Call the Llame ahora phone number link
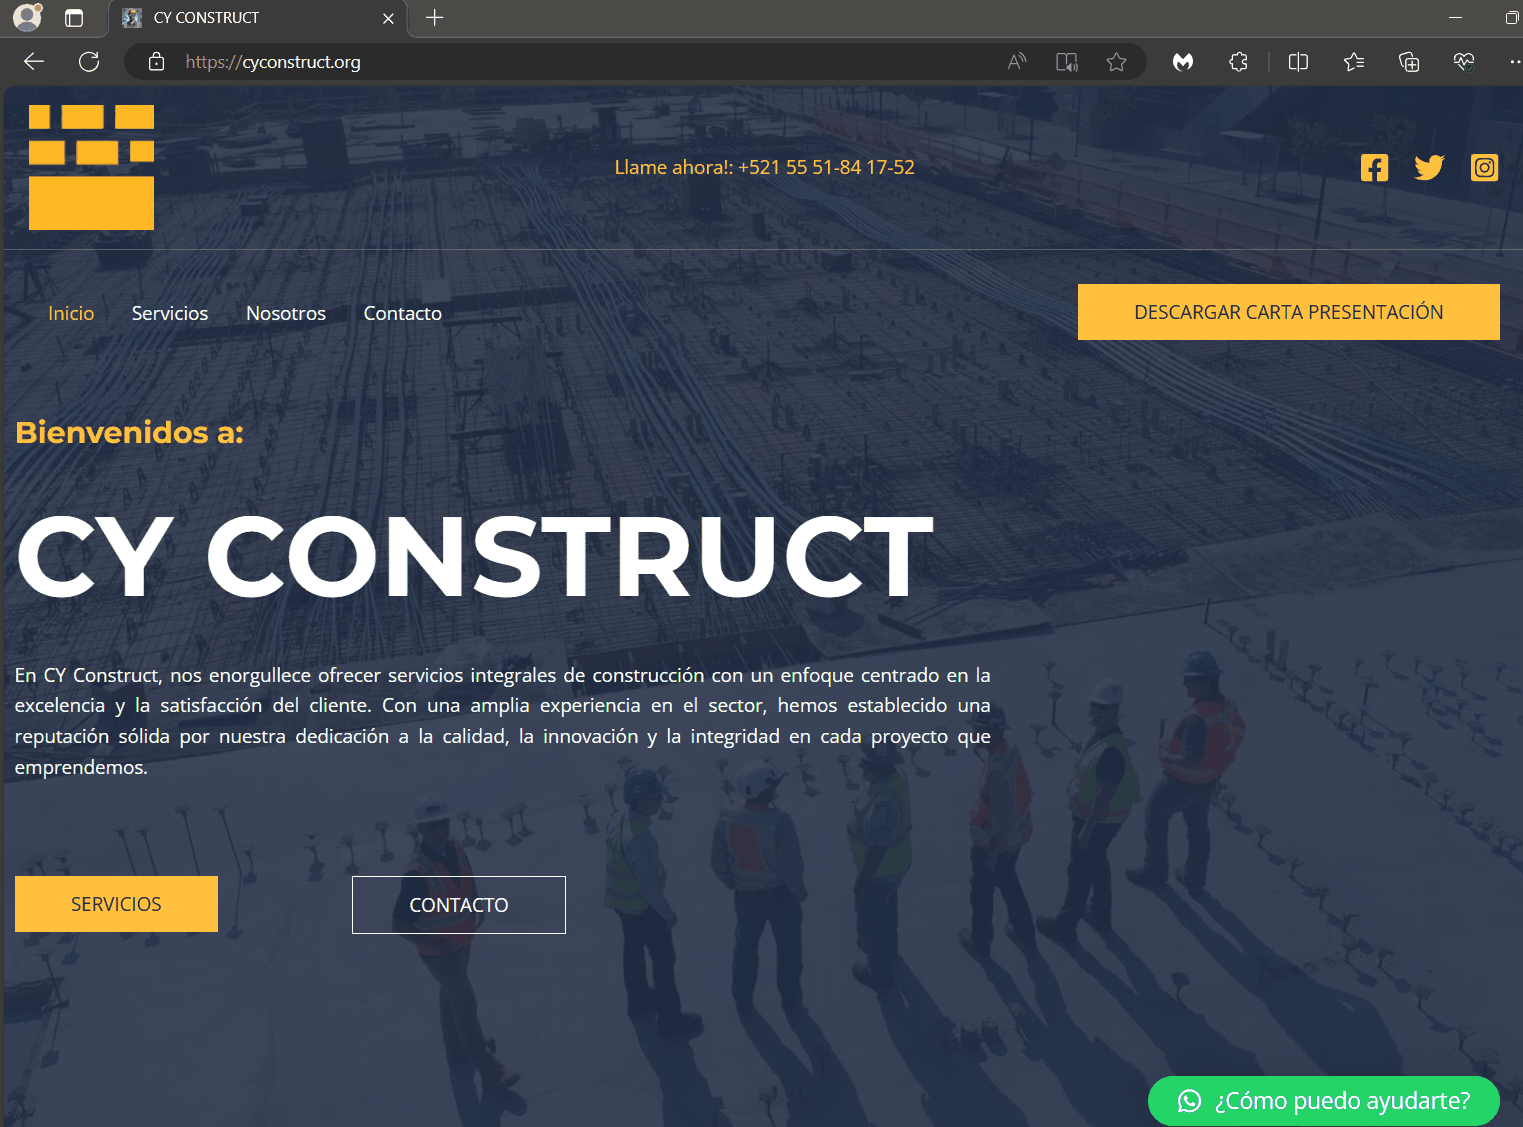The width and height of the screenshot is (1523, 1127). click(764, 167)
